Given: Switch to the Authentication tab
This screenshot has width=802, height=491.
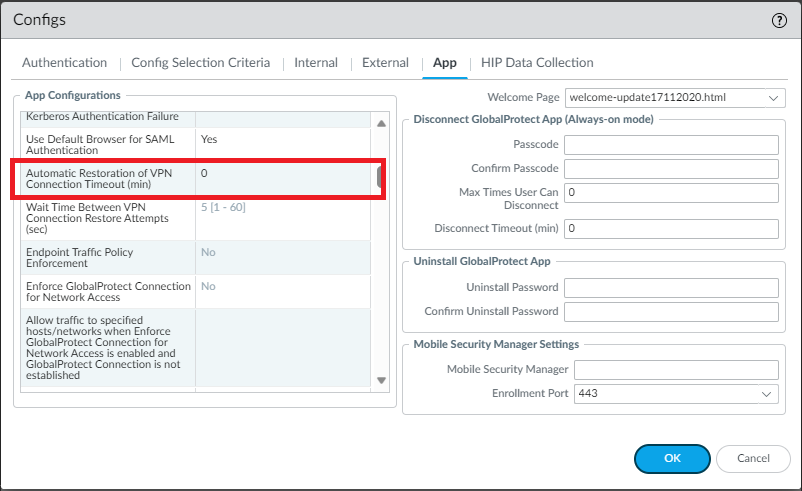Looking at the screenshot, I should (x=64, y=63).
